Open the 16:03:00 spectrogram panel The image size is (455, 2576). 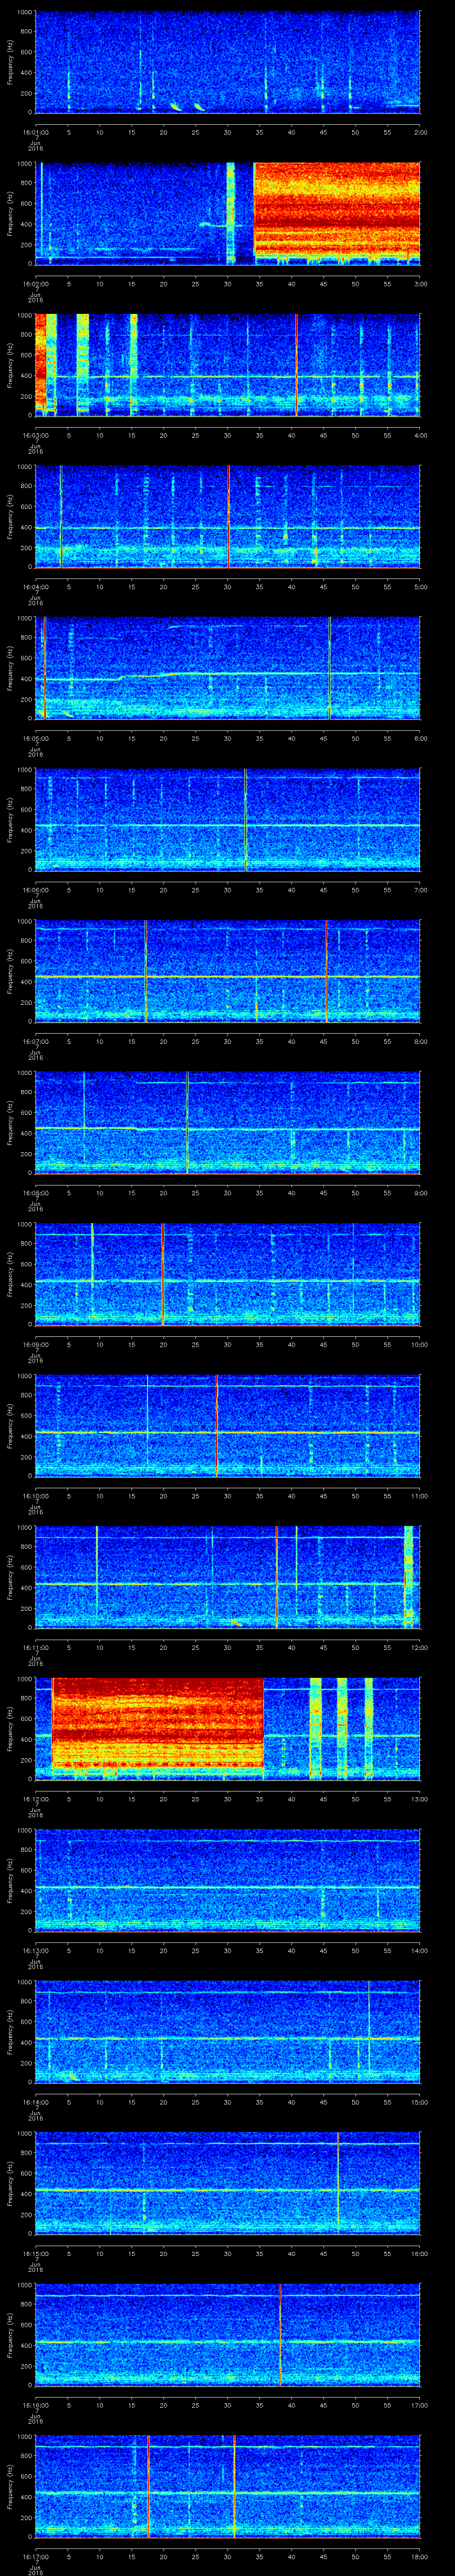coord(228,365)
